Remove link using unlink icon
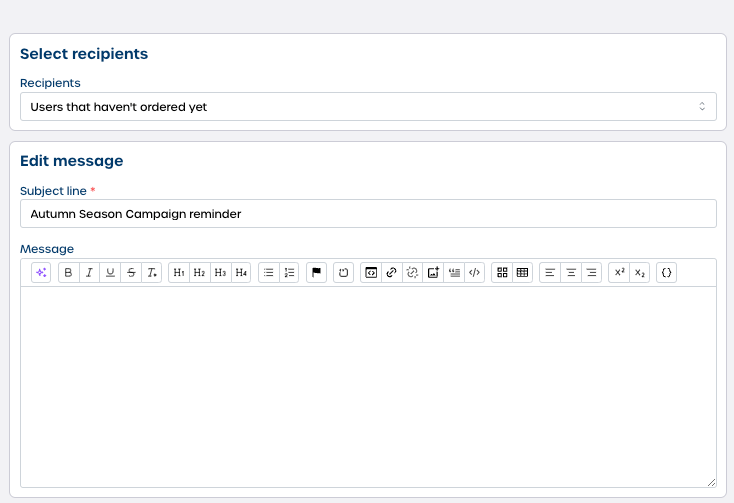 click(412, 272)
